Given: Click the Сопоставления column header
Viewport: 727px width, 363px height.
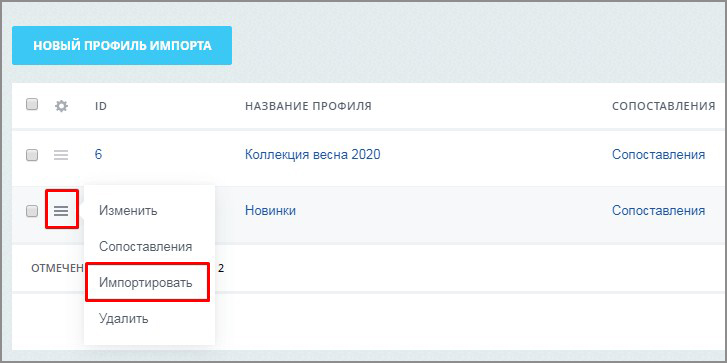Looking at the screenshot, I should coord(663,106).
